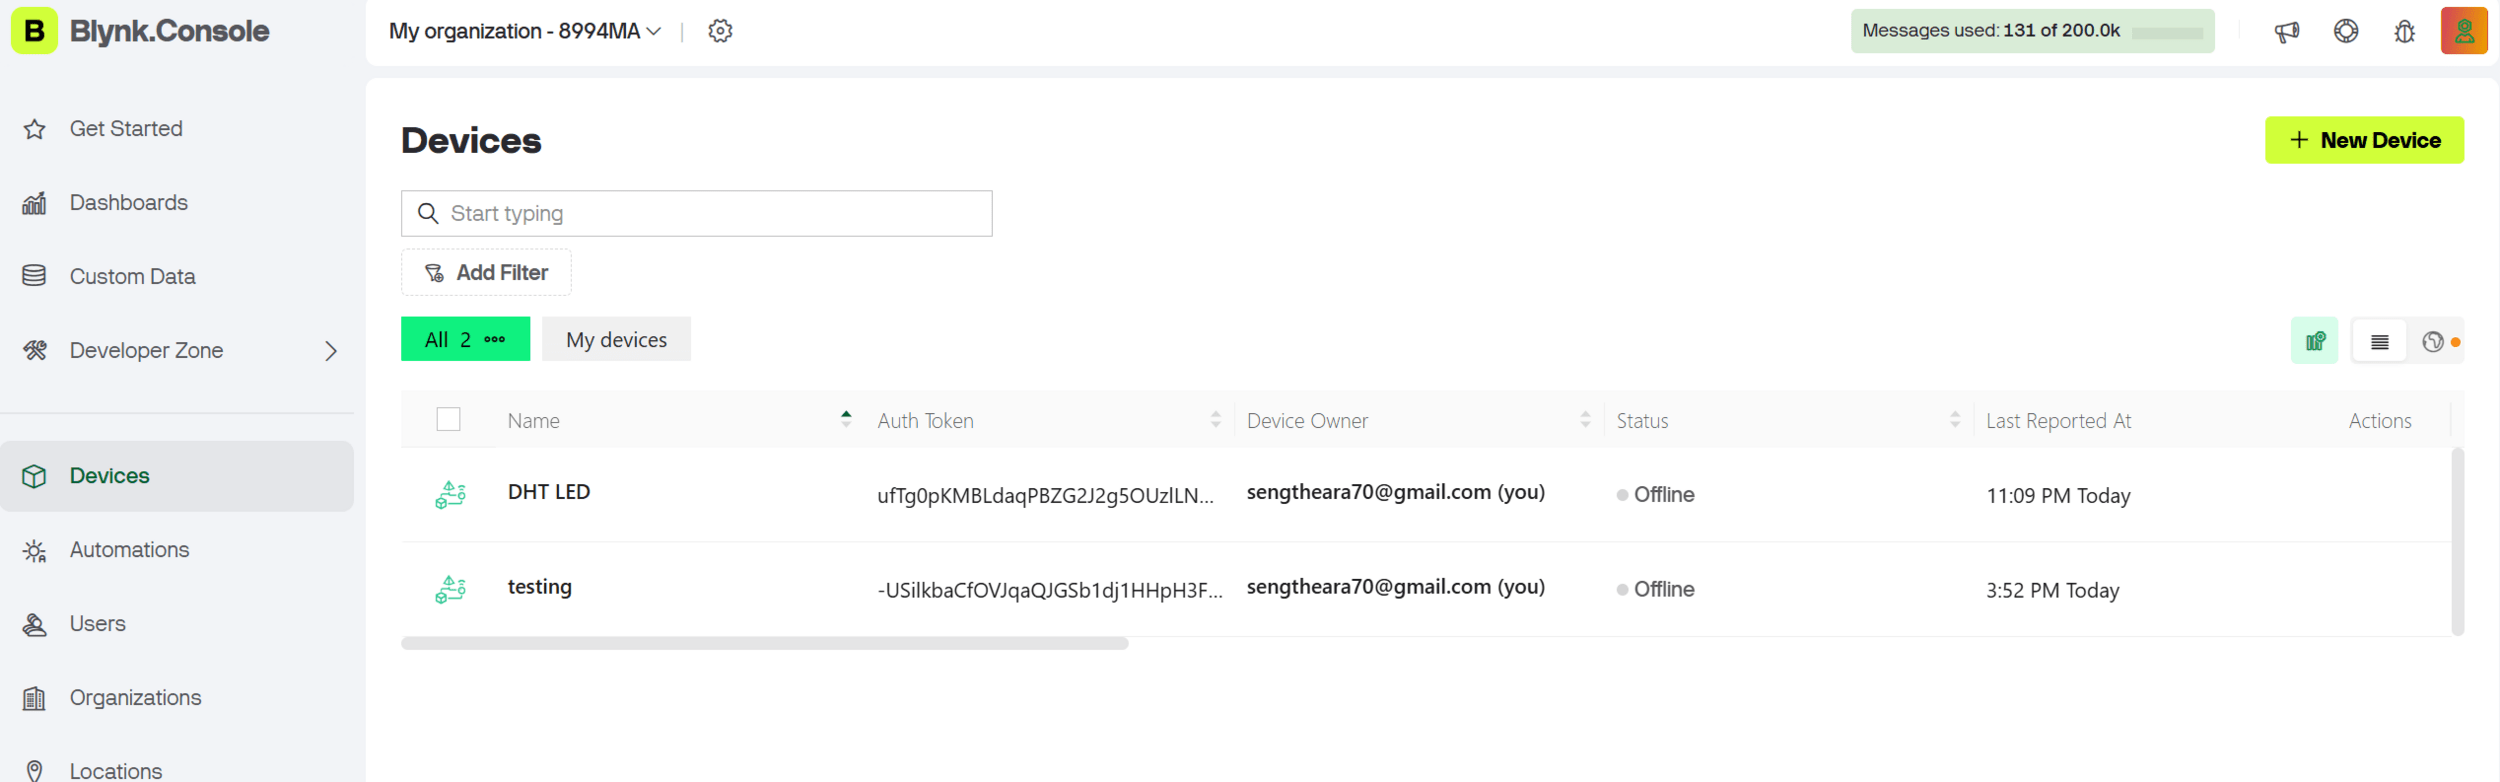Switch to map view of devices
The width and height of the screenshot is (2500, 782).
[2314, 341]
